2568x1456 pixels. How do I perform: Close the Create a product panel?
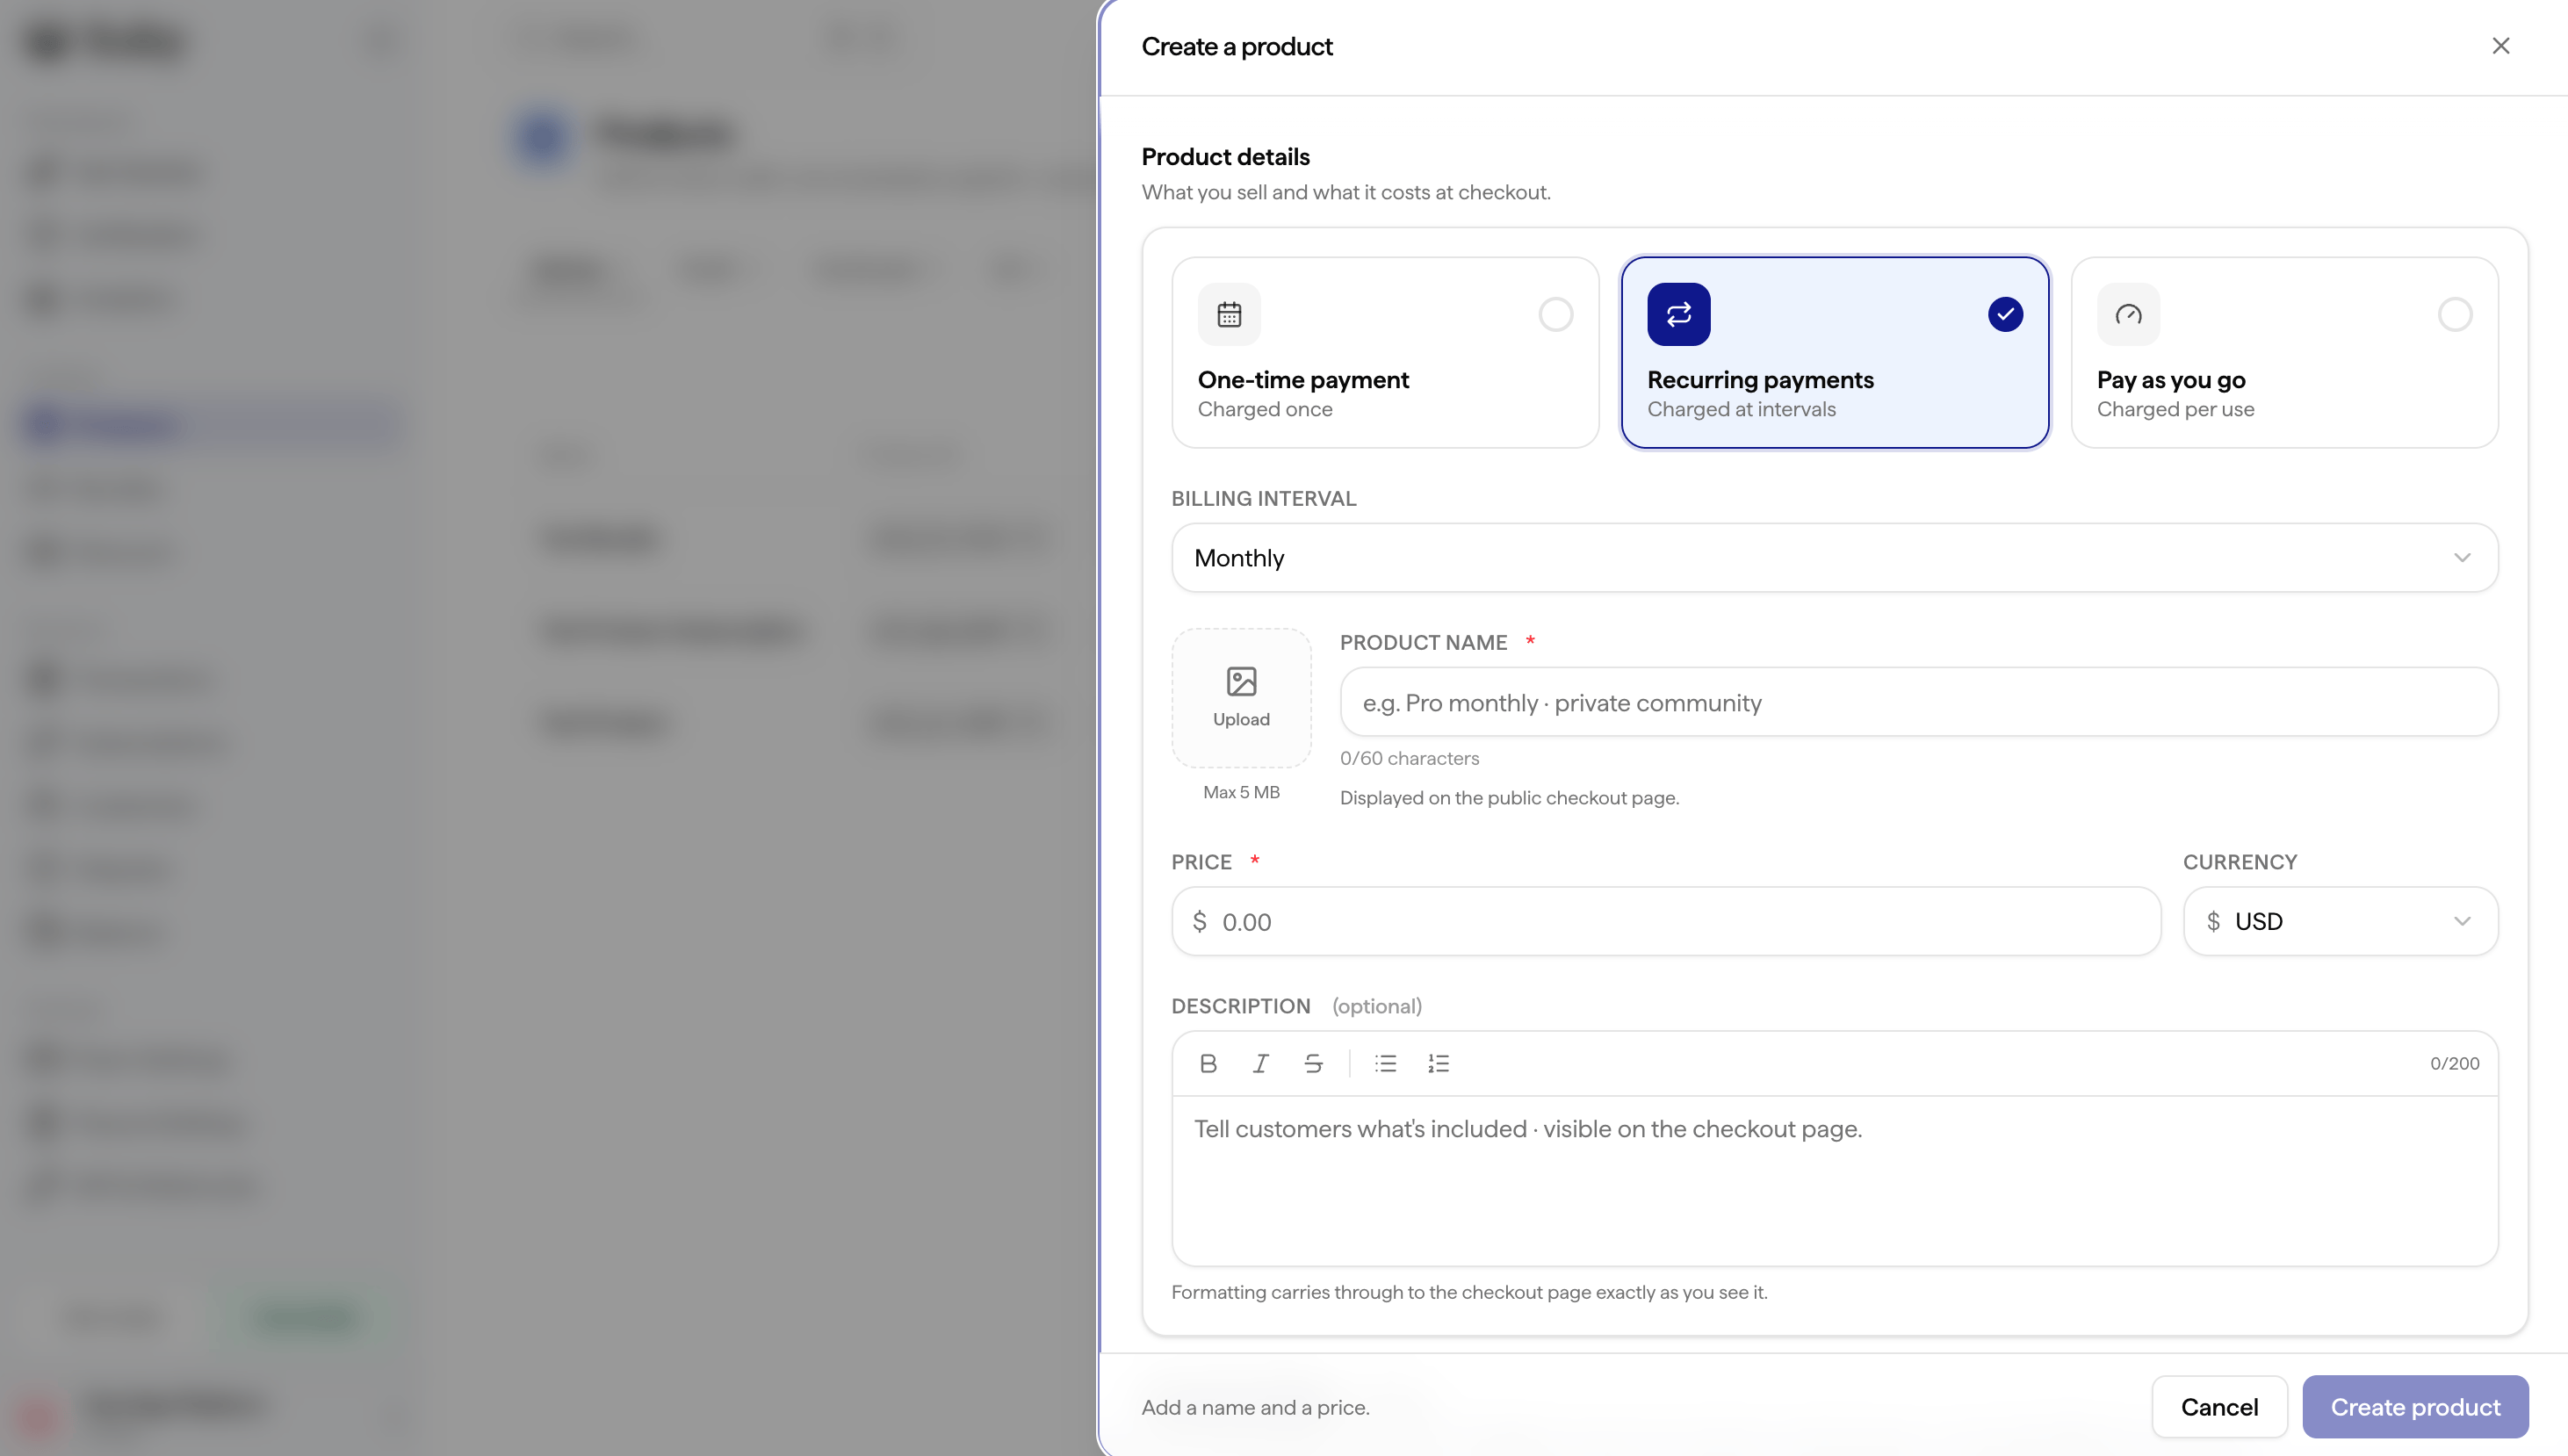tap(2500, 46)
